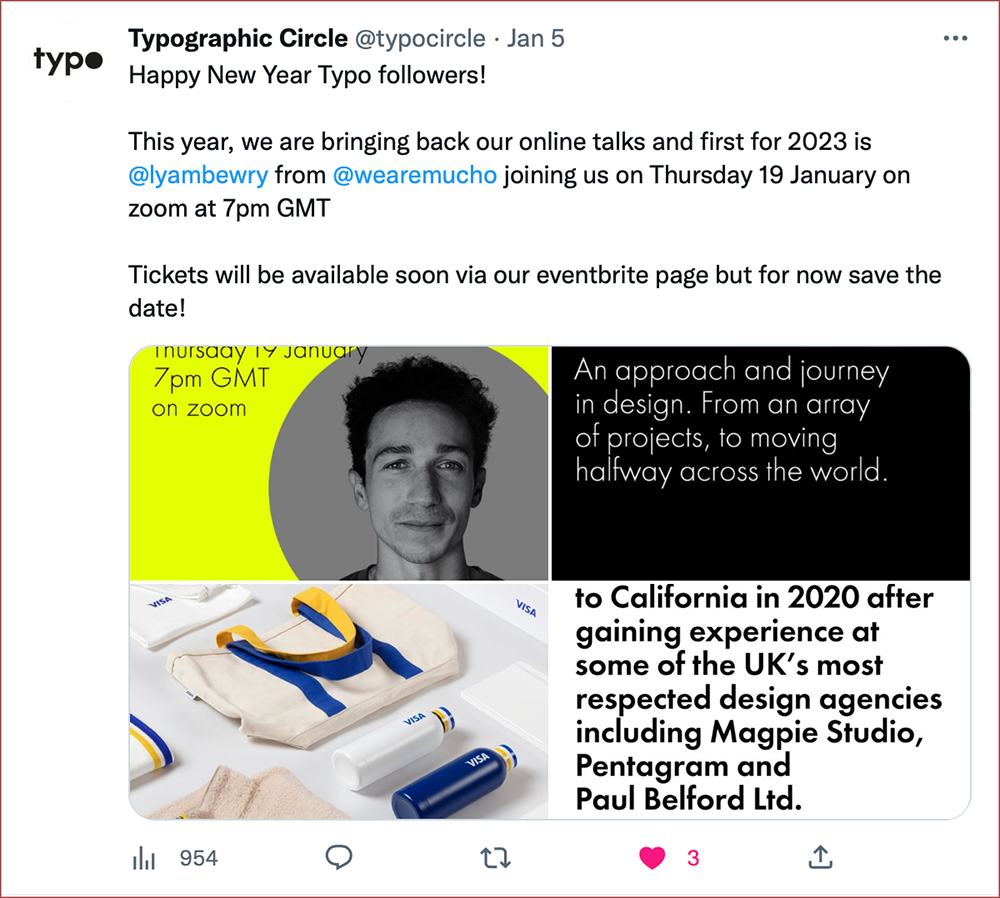Click the Typographic Circle profile avatar
This screenshot has height=898, width=1000.
pos(67,60)
